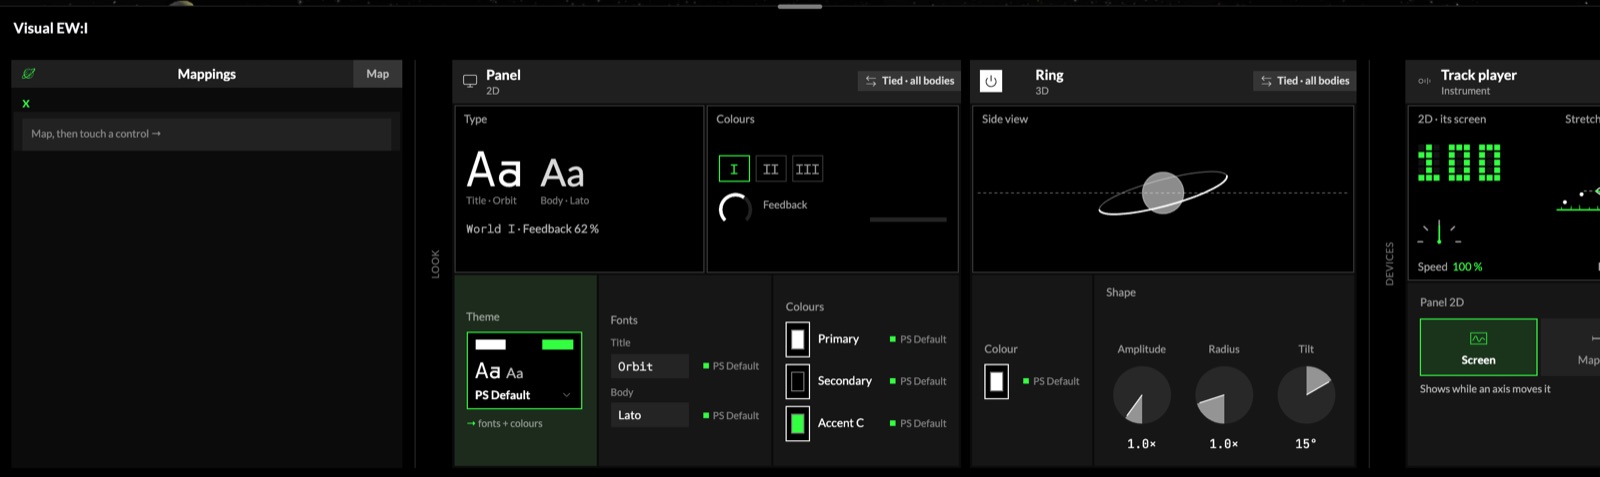The height and width of the screenshot is (477, 1600).
Task: Click PS Default tag beside Orbit font
Action: pos(731,366)
